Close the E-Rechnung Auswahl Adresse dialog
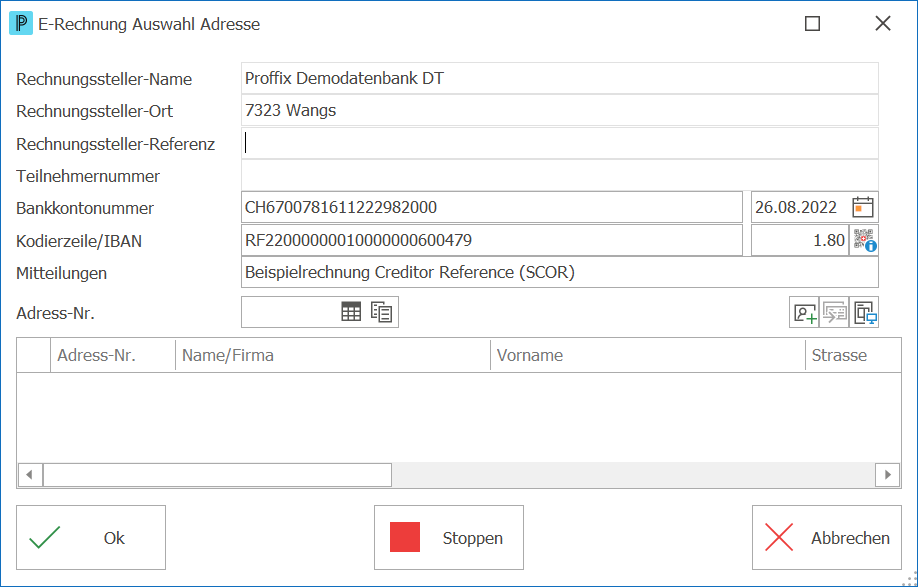The height and width of the screenshot is (587, 918). click(x=883, y=23)
